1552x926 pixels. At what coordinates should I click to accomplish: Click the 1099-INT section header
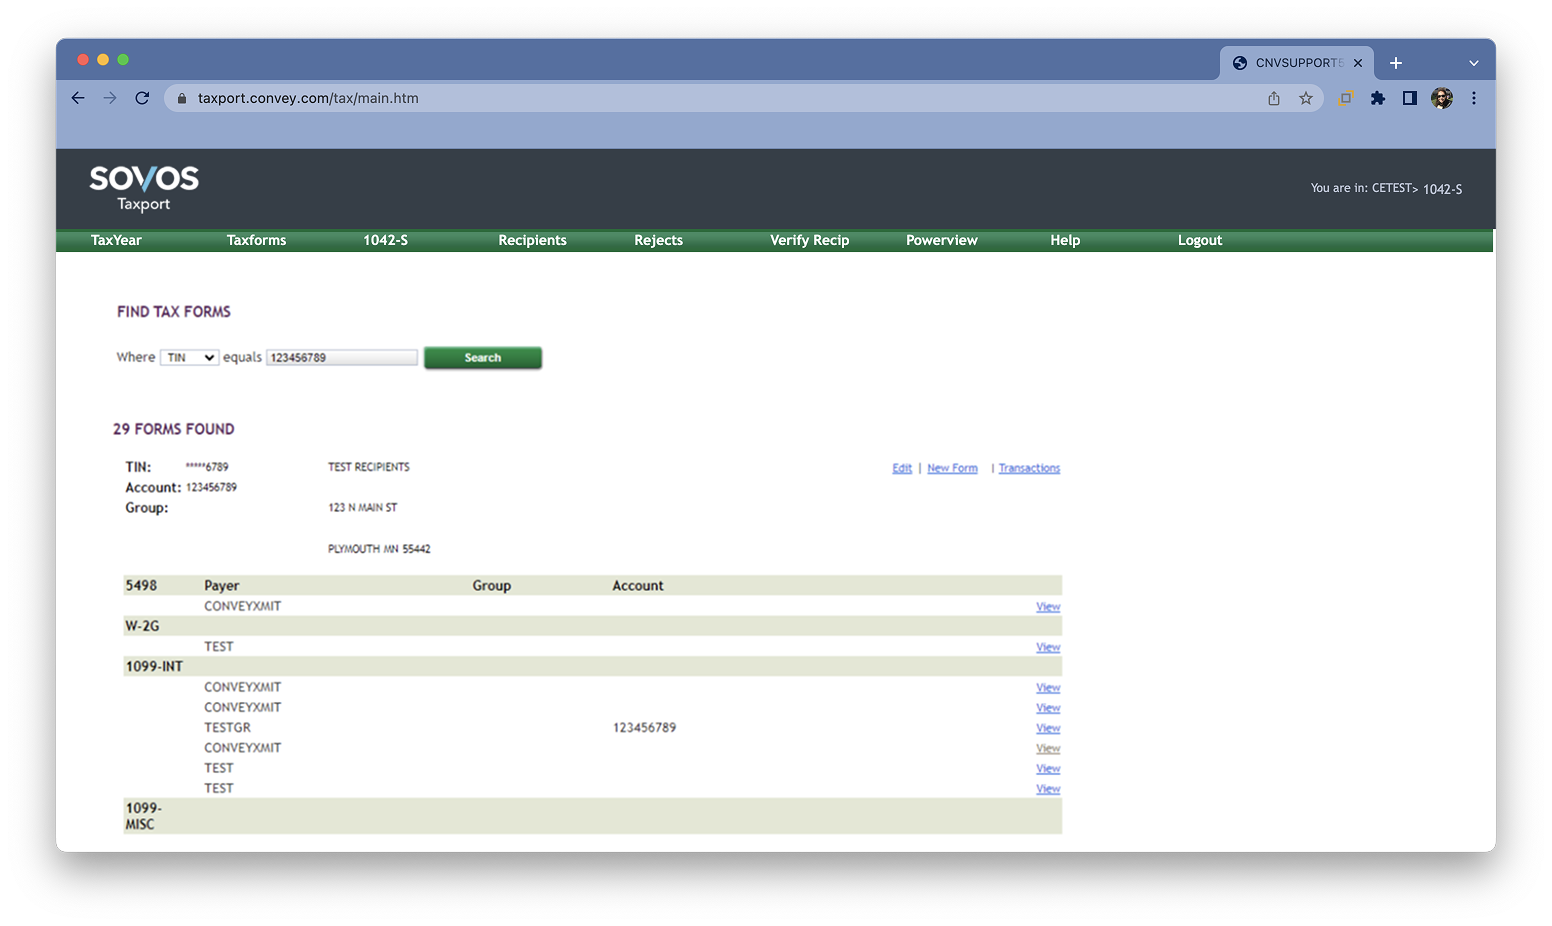click(x=154, y=666)
